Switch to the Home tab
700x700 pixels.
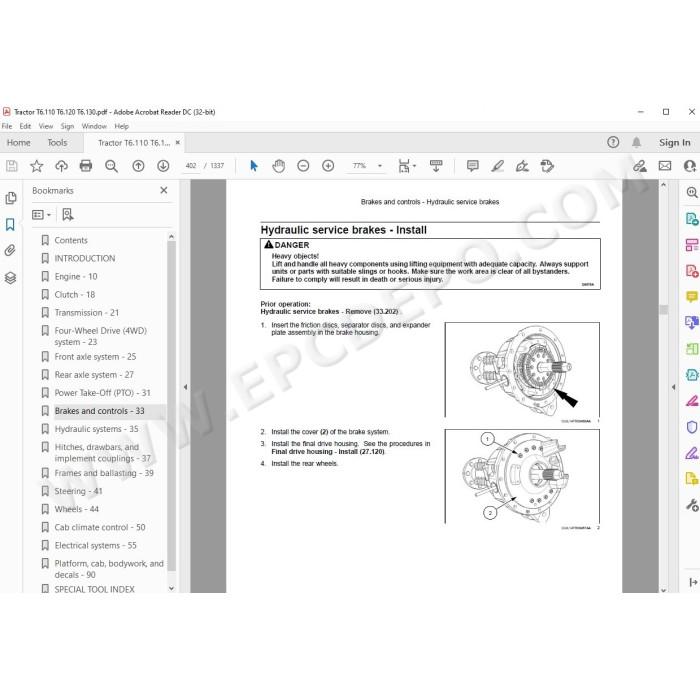click(19, 142)
